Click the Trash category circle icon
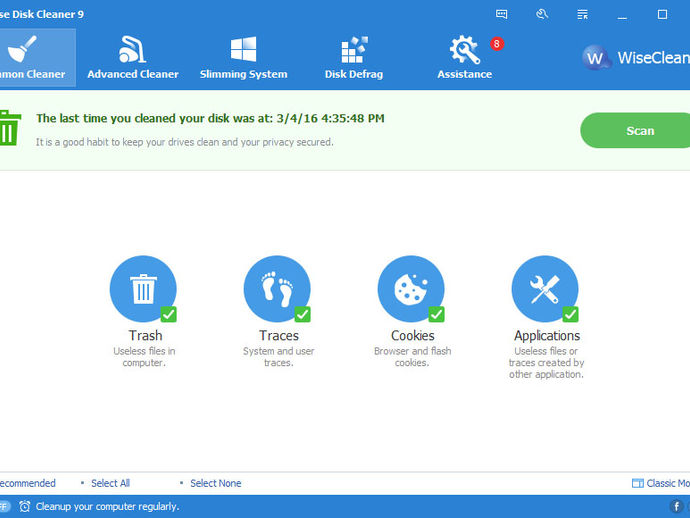The image size is (690, 518). pyautogui.click(x=143, y=289)
